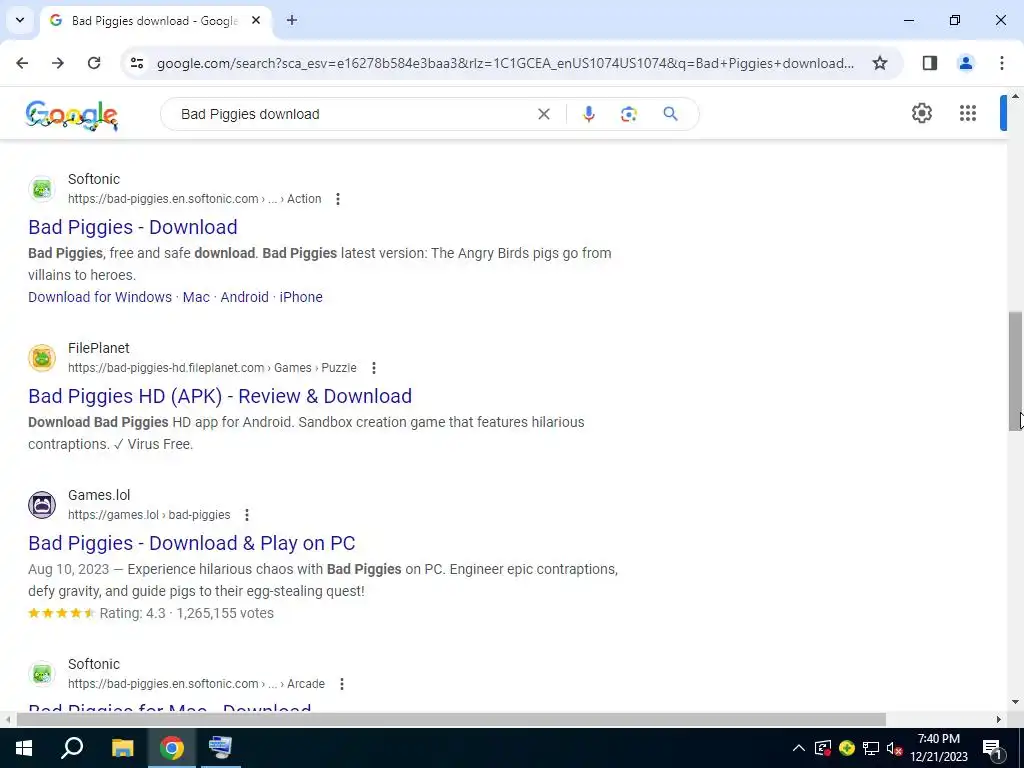Open the Mac sublink under Softonic
Viewport: 1024px width, 768px height.
click(x=196, y=297)
